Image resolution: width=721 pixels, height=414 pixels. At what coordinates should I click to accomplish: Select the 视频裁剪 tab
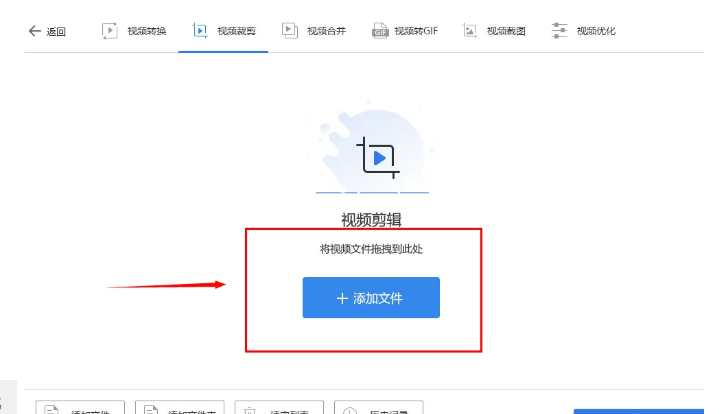point(223,31)
